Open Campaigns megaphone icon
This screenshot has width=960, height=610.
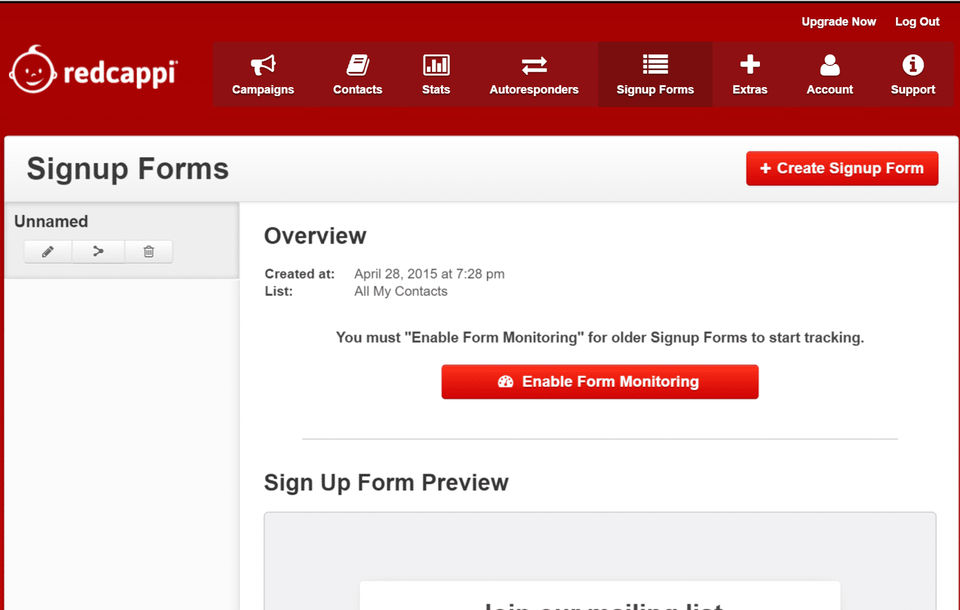pos(263,64)
